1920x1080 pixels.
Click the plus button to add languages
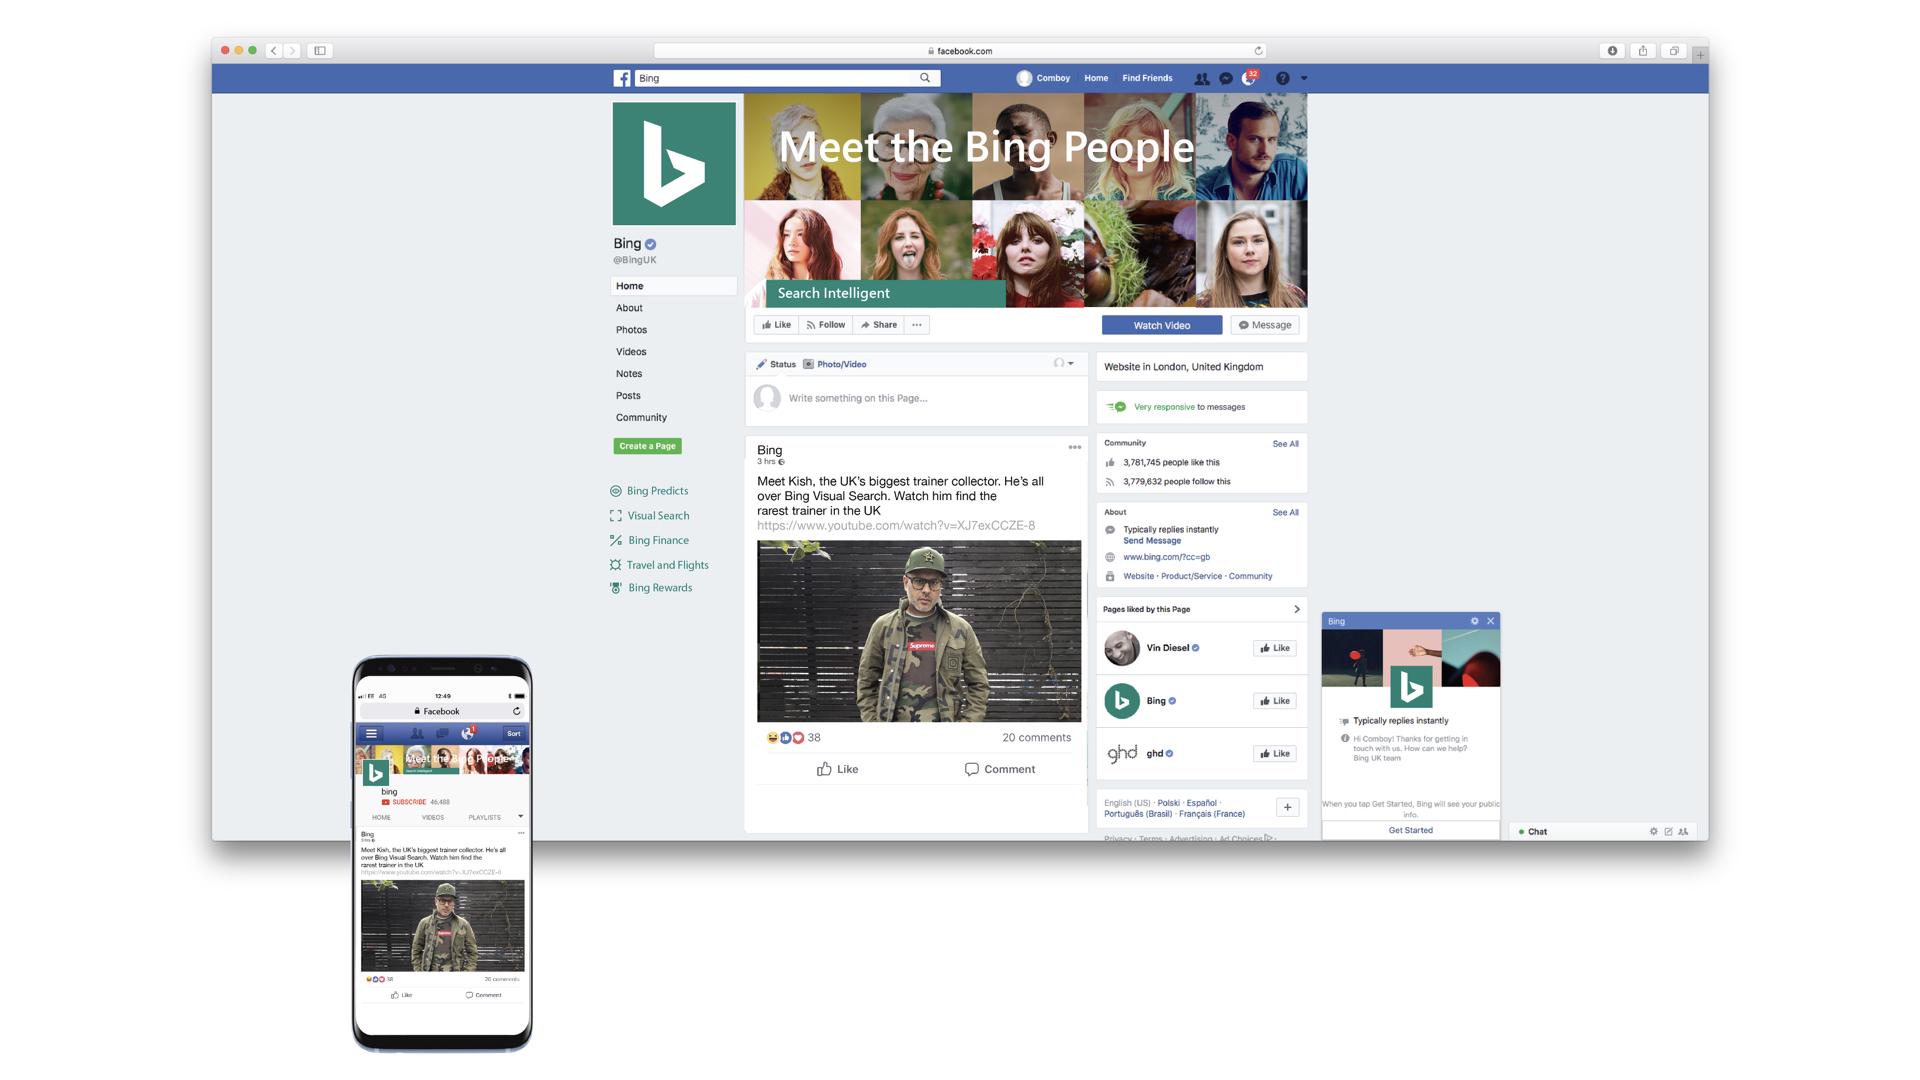1287,808
